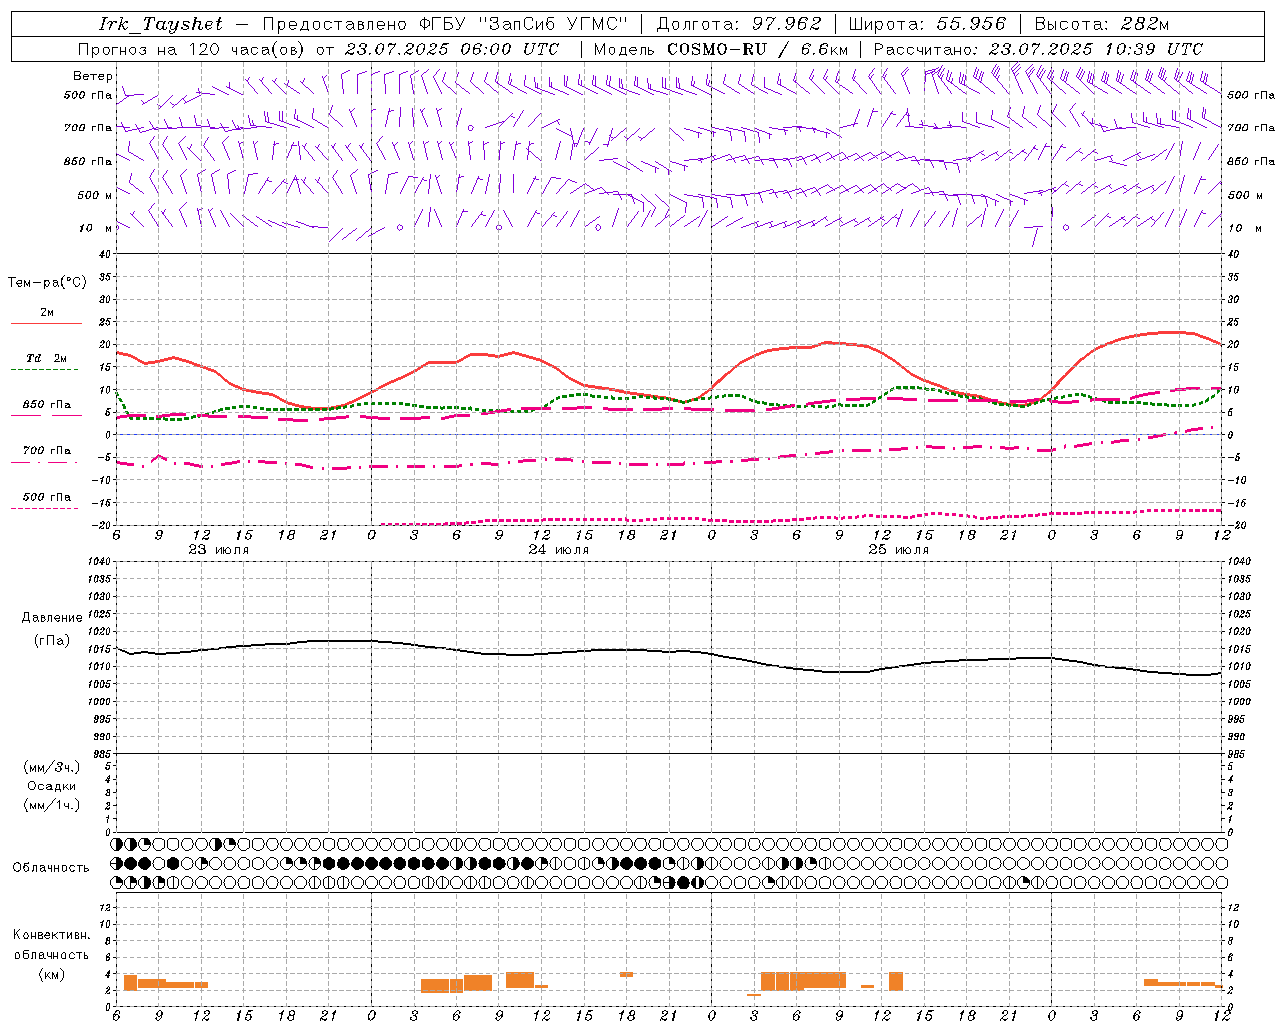Click the 500 гПа legend under temperature
The height and width of the screenshot is (1024, 1280).
[x=46, y=497]
